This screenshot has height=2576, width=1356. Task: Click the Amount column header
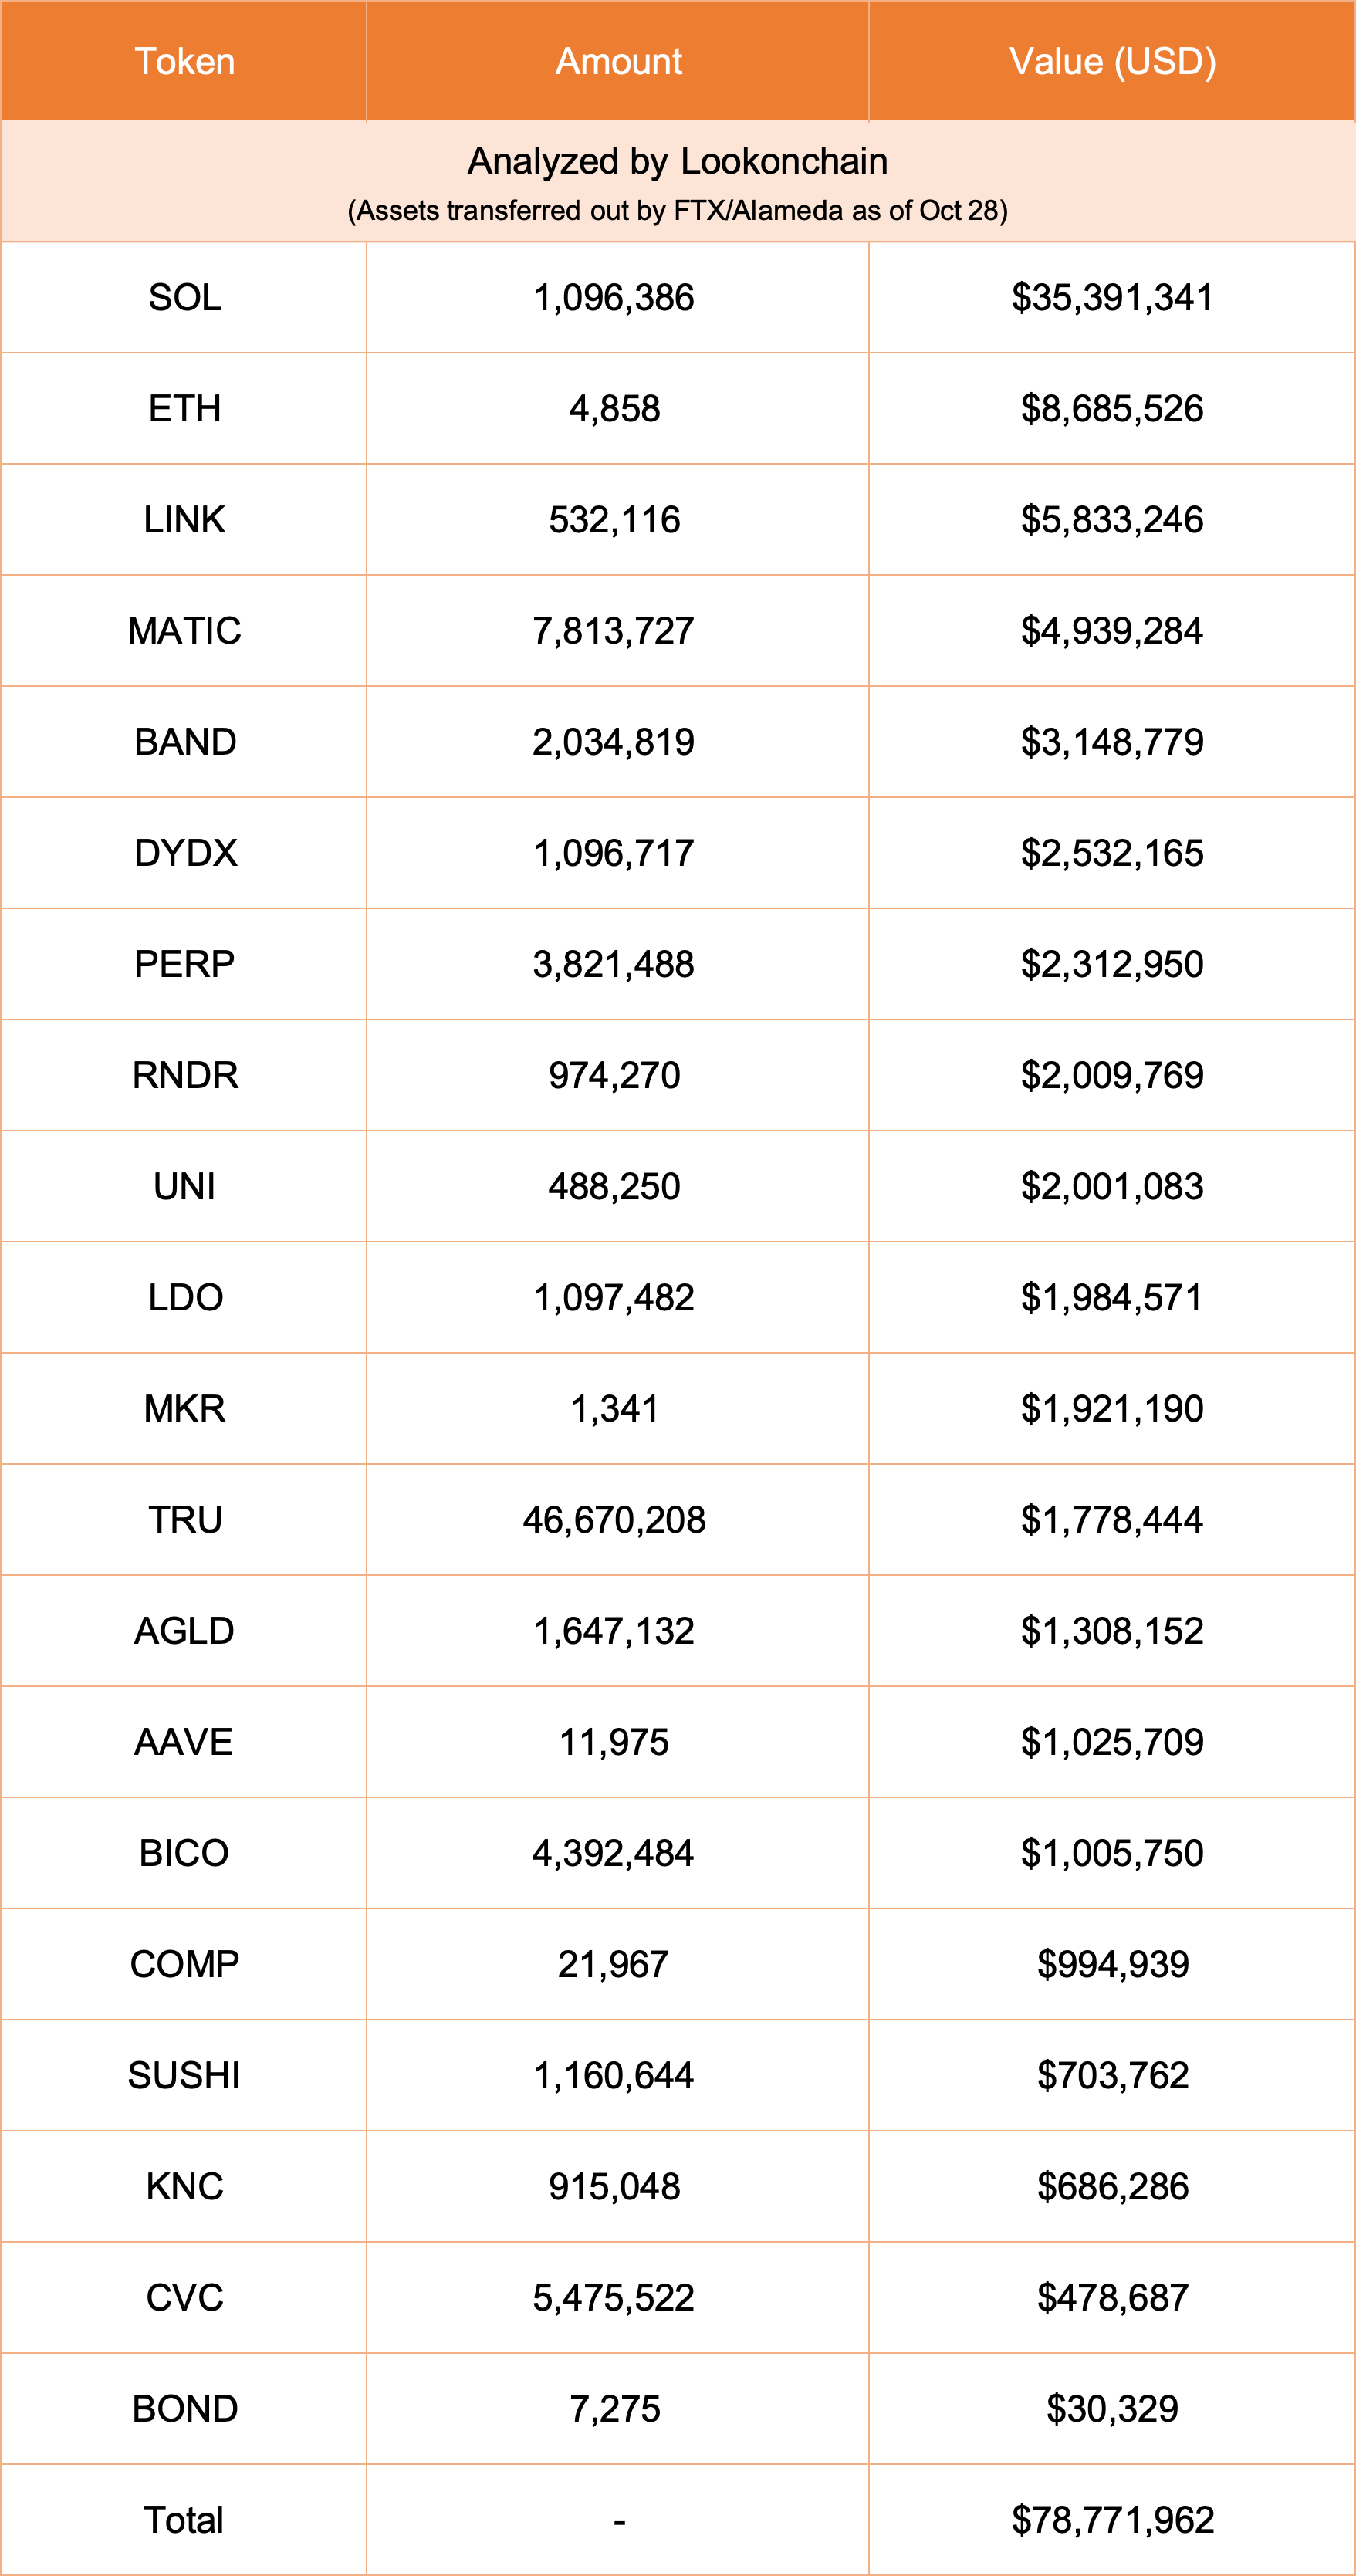point(618,62)
